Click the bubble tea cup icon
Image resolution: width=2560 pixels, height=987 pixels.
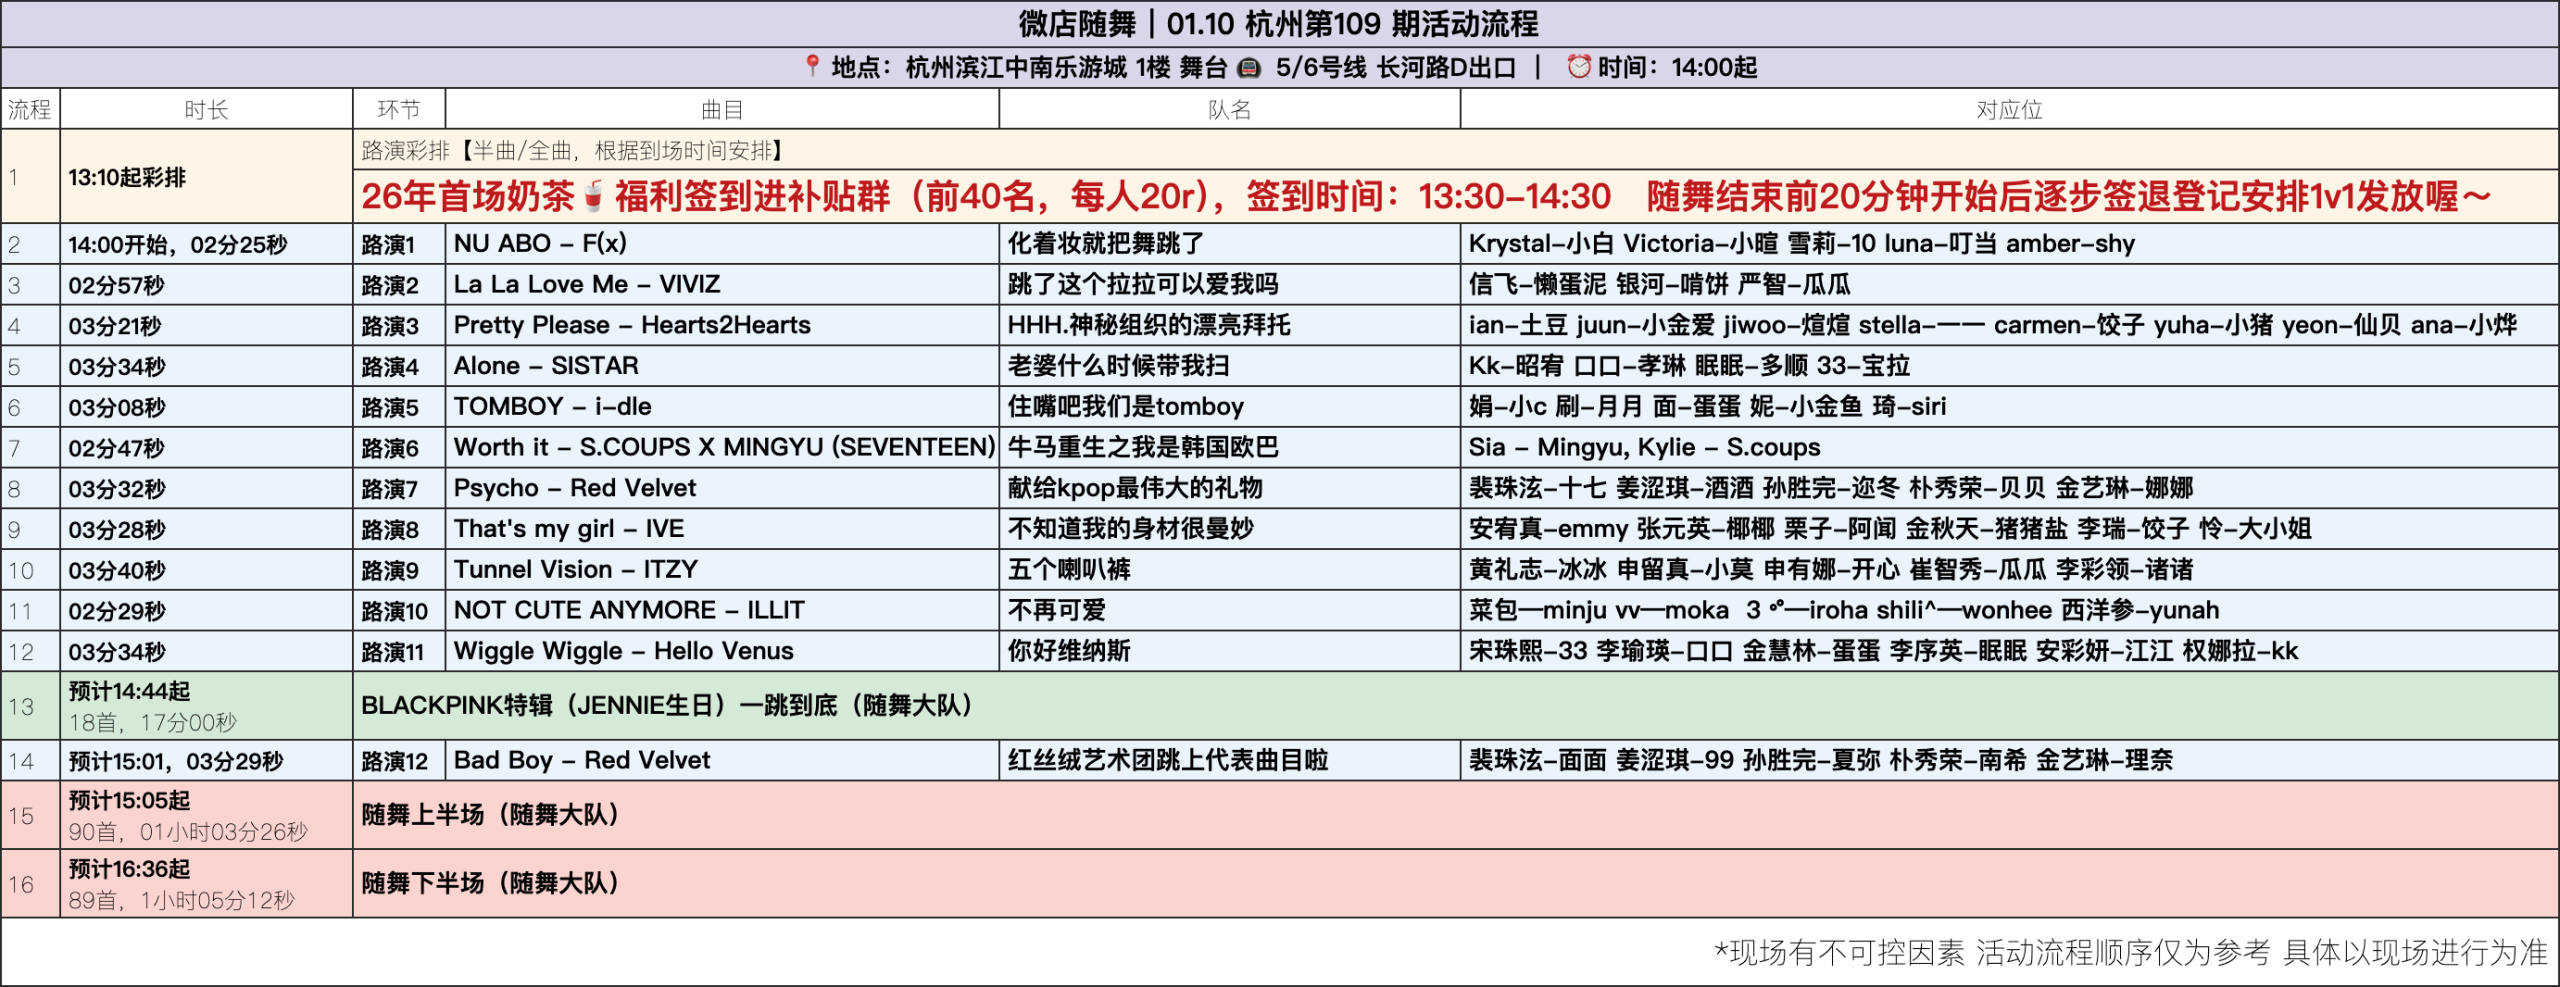[593, 196]
